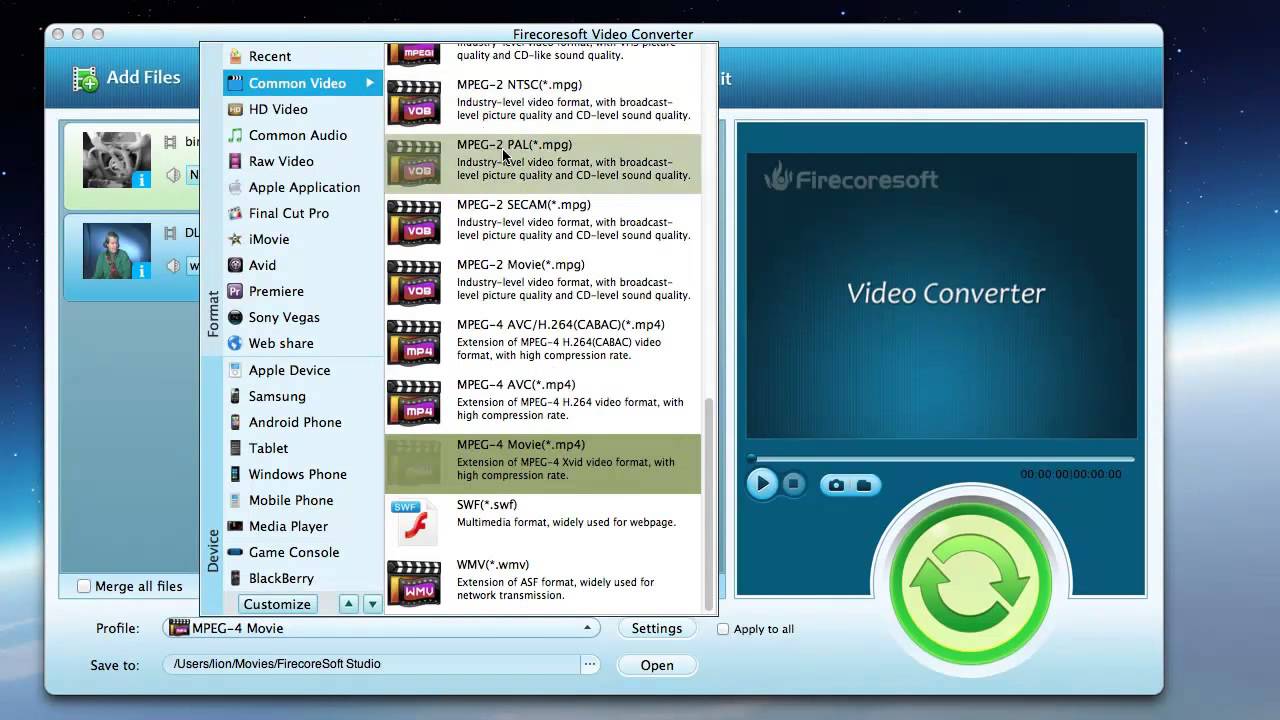This screenshot has width=1280, height=720.
Task: Click the Settings button
Action: (657, 628)
